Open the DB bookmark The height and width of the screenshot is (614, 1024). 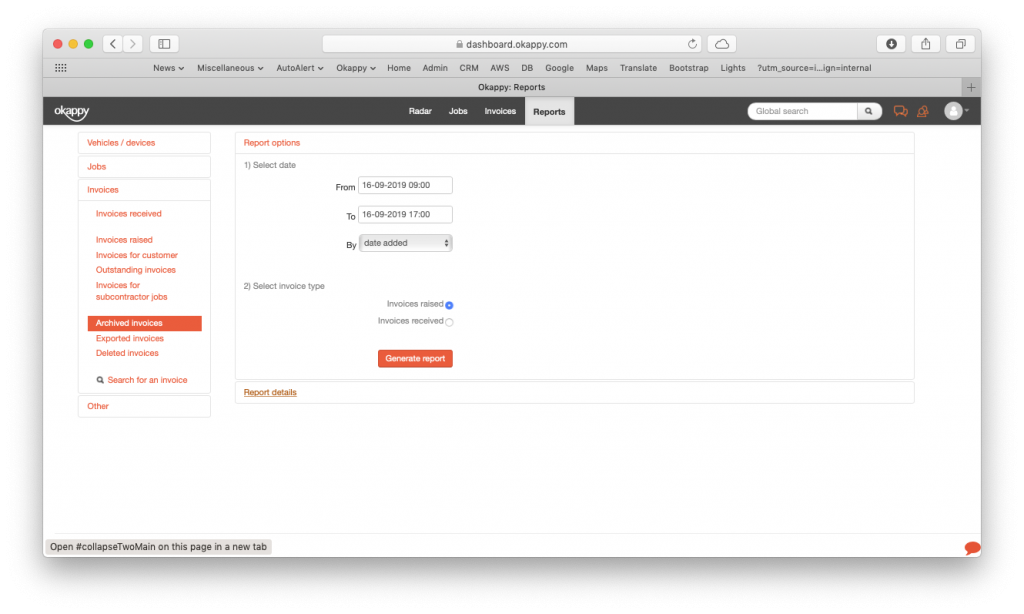point(527,68)
